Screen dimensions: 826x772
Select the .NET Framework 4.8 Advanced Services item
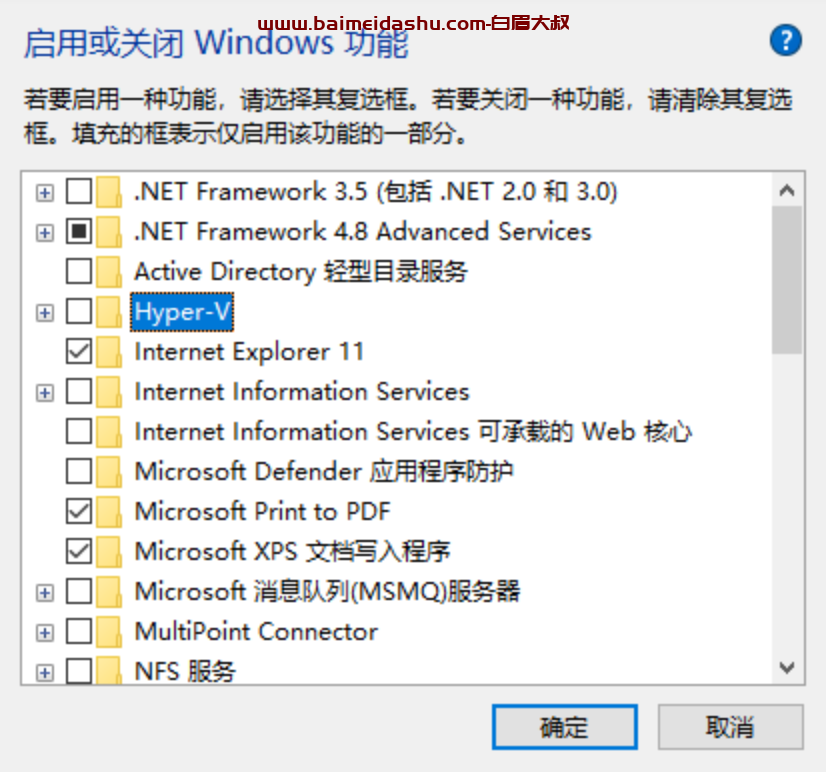click(x=362, y=232)
